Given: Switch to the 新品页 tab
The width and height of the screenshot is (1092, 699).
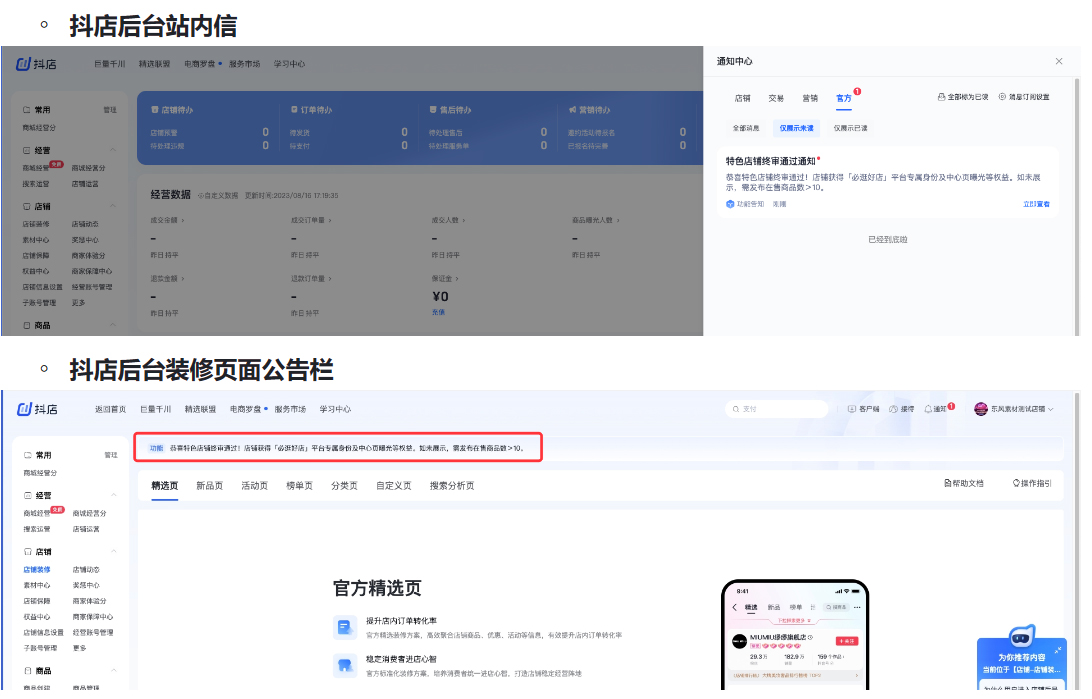Looking at the screenshot, I should [209, 486].
